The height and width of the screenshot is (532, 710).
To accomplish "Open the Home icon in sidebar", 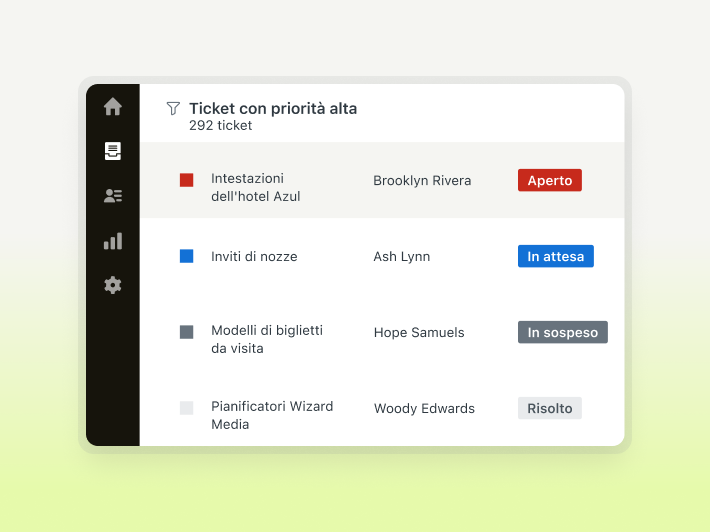I will [x=113, y=107].
